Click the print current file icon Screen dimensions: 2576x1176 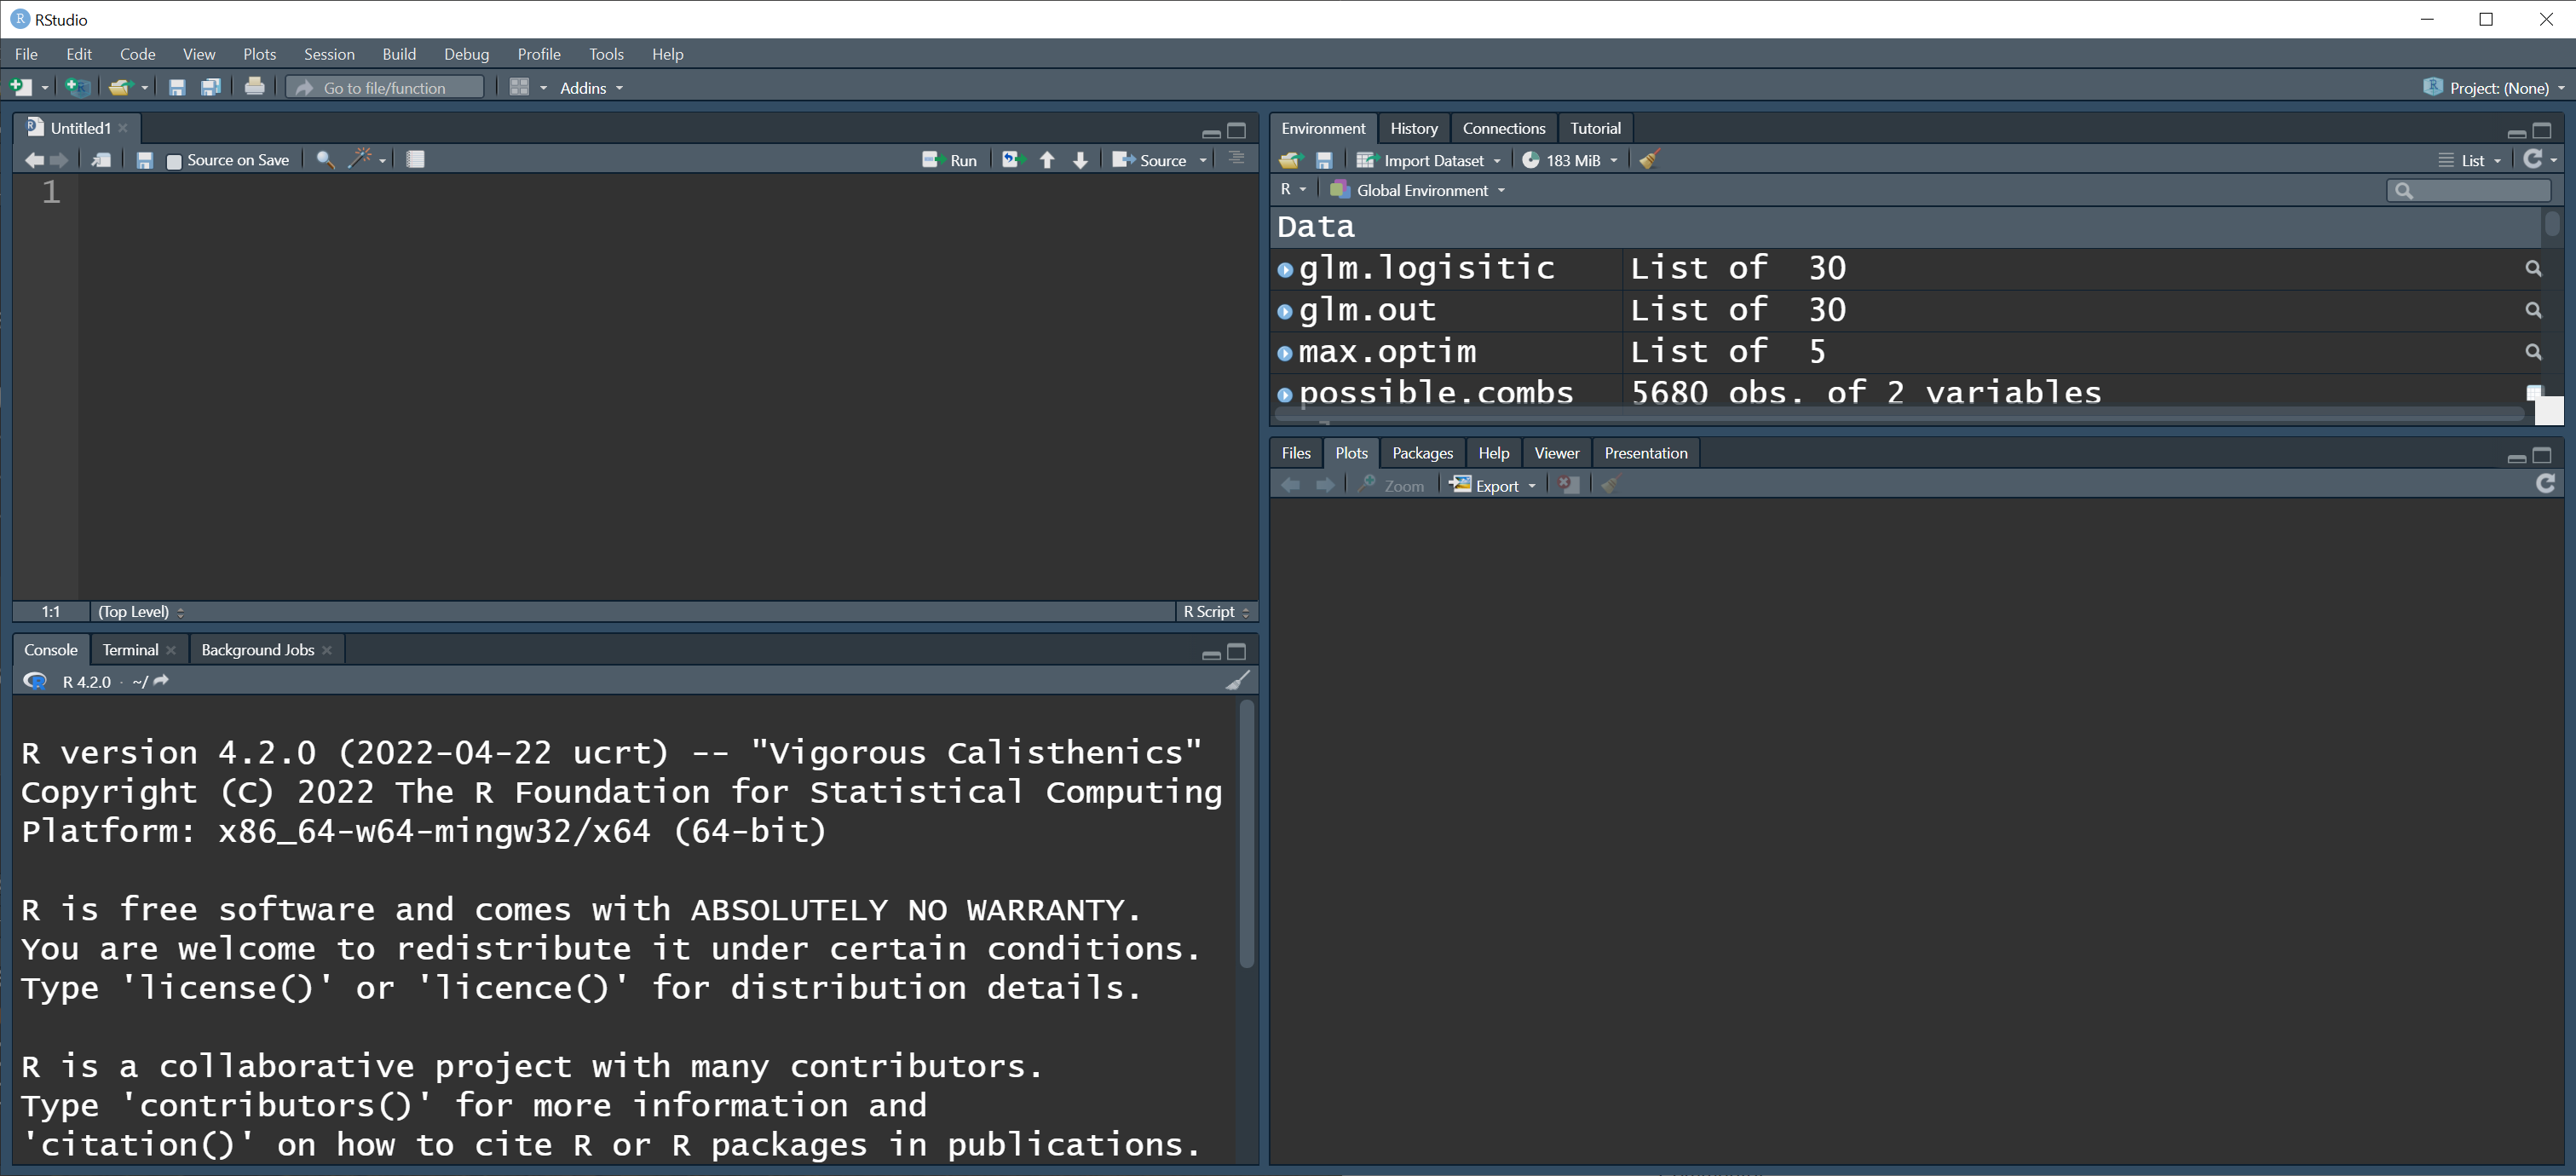tap(255, 87)
